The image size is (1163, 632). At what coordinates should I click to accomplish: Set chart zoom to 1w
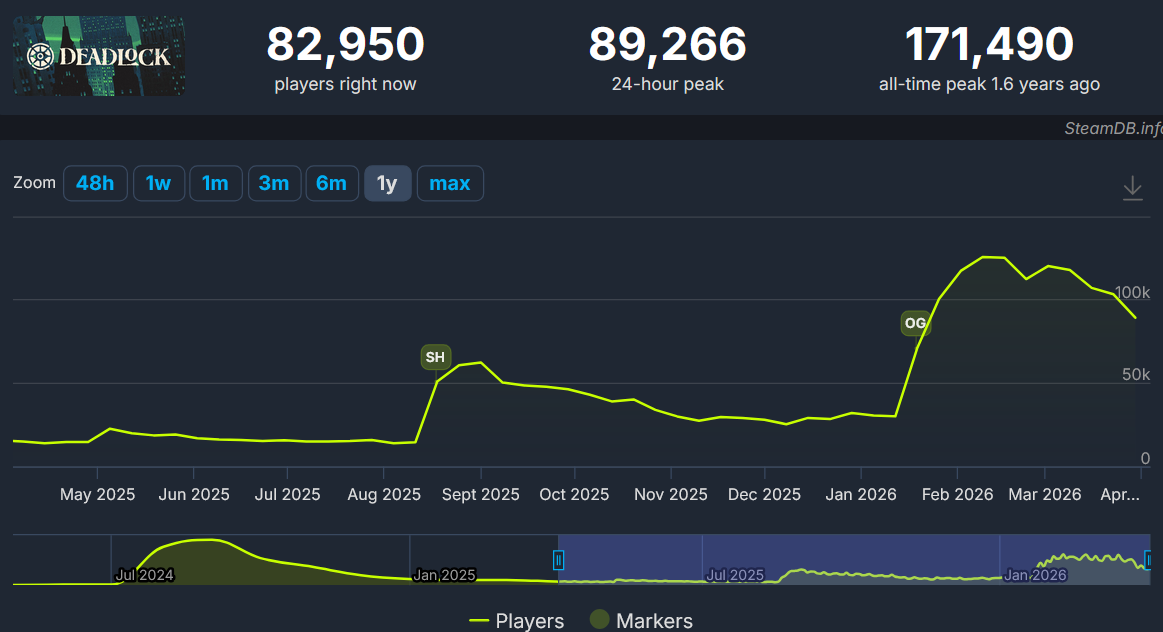[x=158, y=183]
